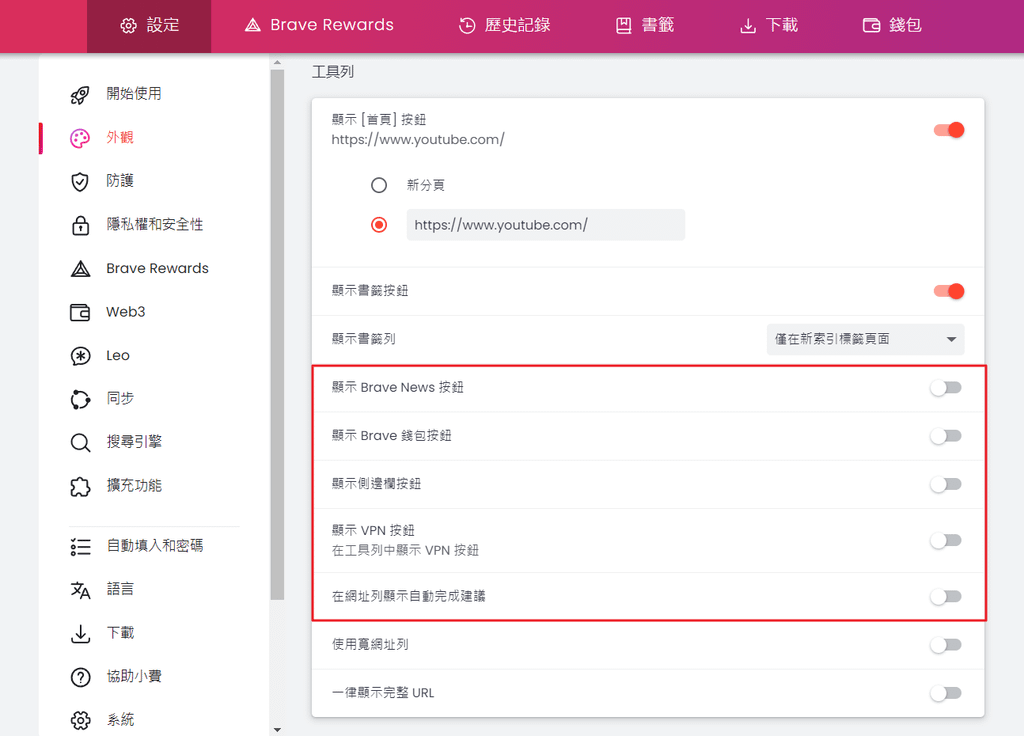The height and width of the screenshot is (736, 1024).
Task: Click the Web3 wallet icon in sidebar
Action: click(x=80, y=312)
